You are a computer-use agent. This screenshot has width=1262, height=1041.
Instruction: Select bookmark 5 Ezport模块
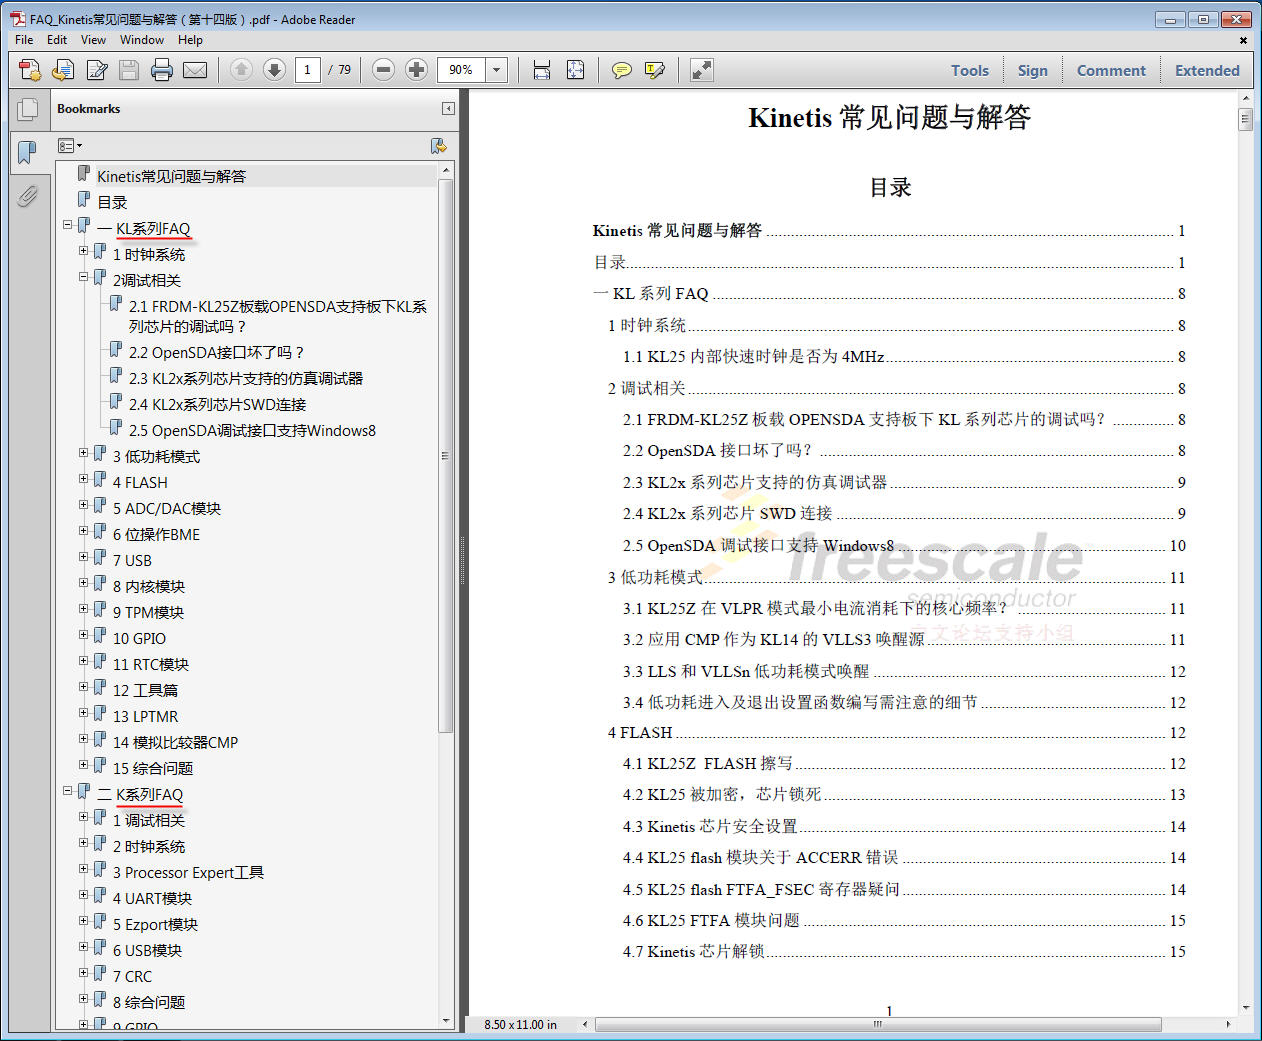tap(155, 925)
